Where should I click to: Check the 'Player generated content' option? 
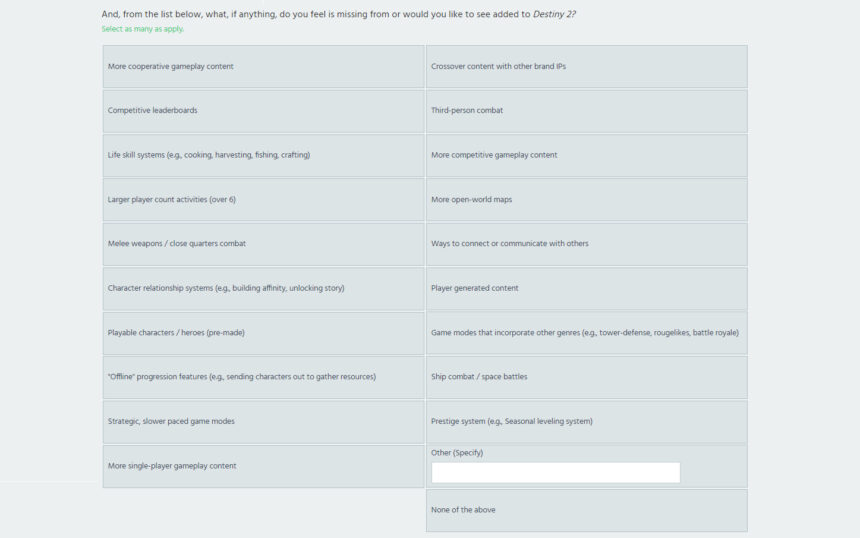tap(586, 288)
